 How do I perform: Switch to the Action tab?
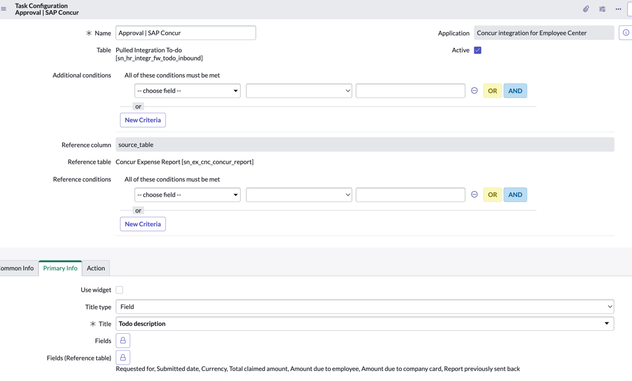(x=96, y=268)
